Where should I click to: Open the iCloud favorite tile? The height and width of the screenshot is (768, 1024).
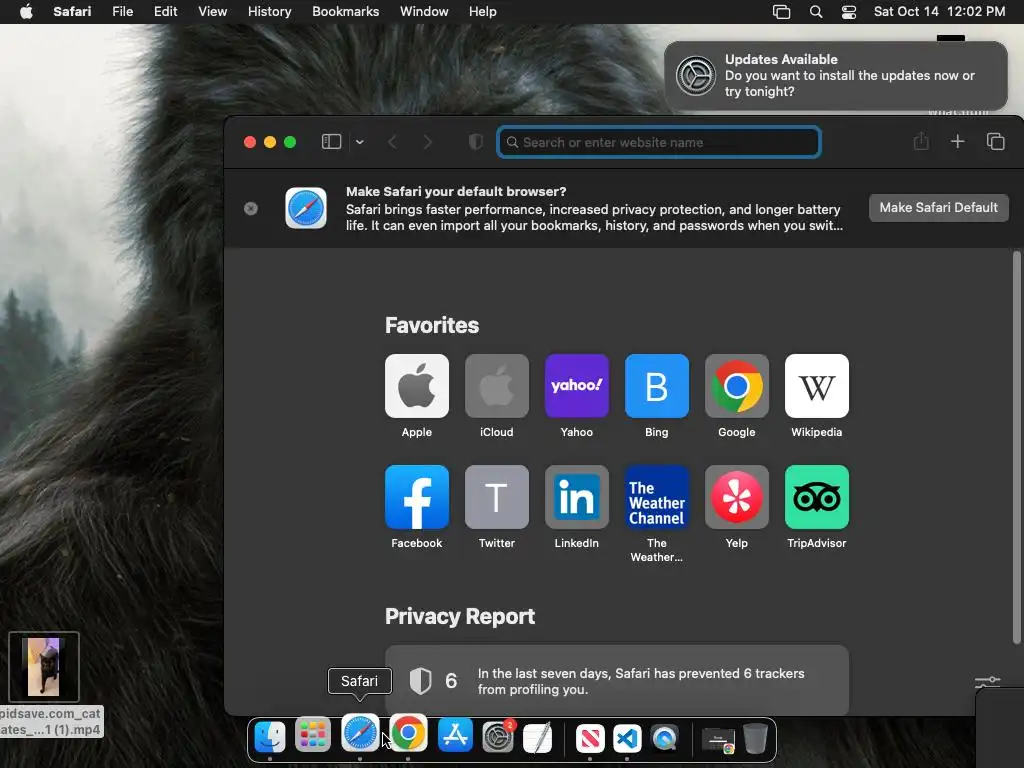pyautogui.click(x=496, y=386)
